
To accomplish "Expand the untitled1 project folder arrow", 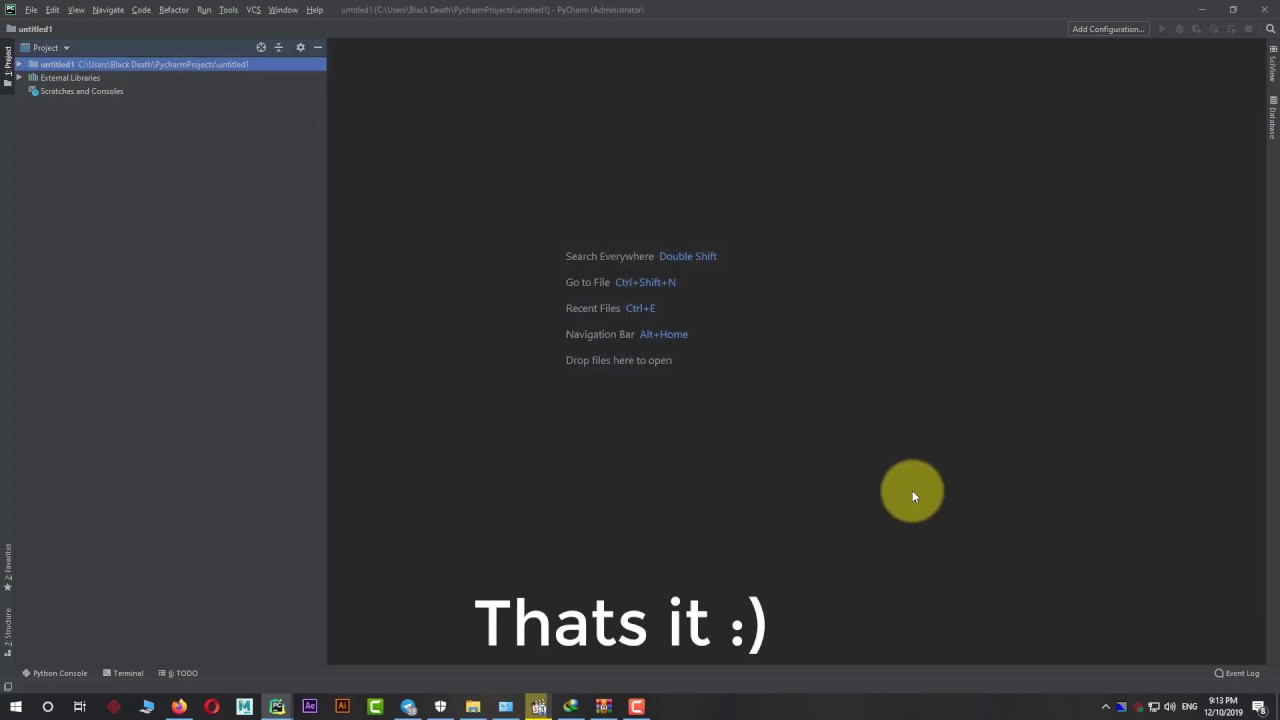I will pos(19,64).
